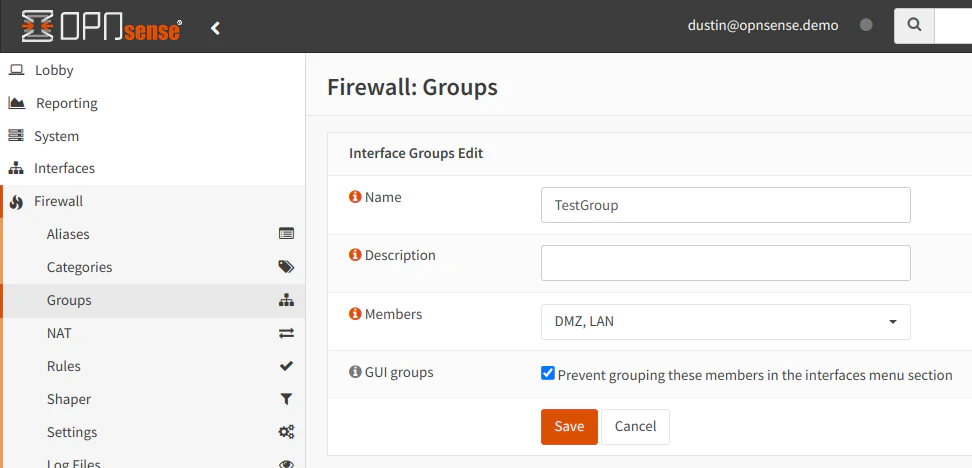Viewport: 972px width, 468px height.
Task: Click the search magnifier icon
Action: click(x=913, y=26)
